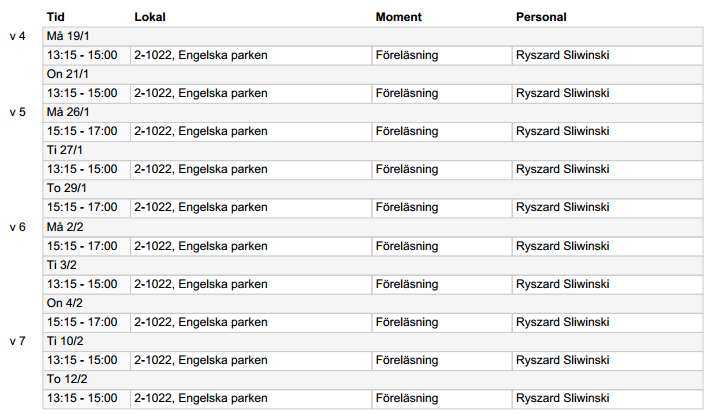Select the Ti 3/2 date row
This screenshot has height=414, width=706.
tap(373, 265)
